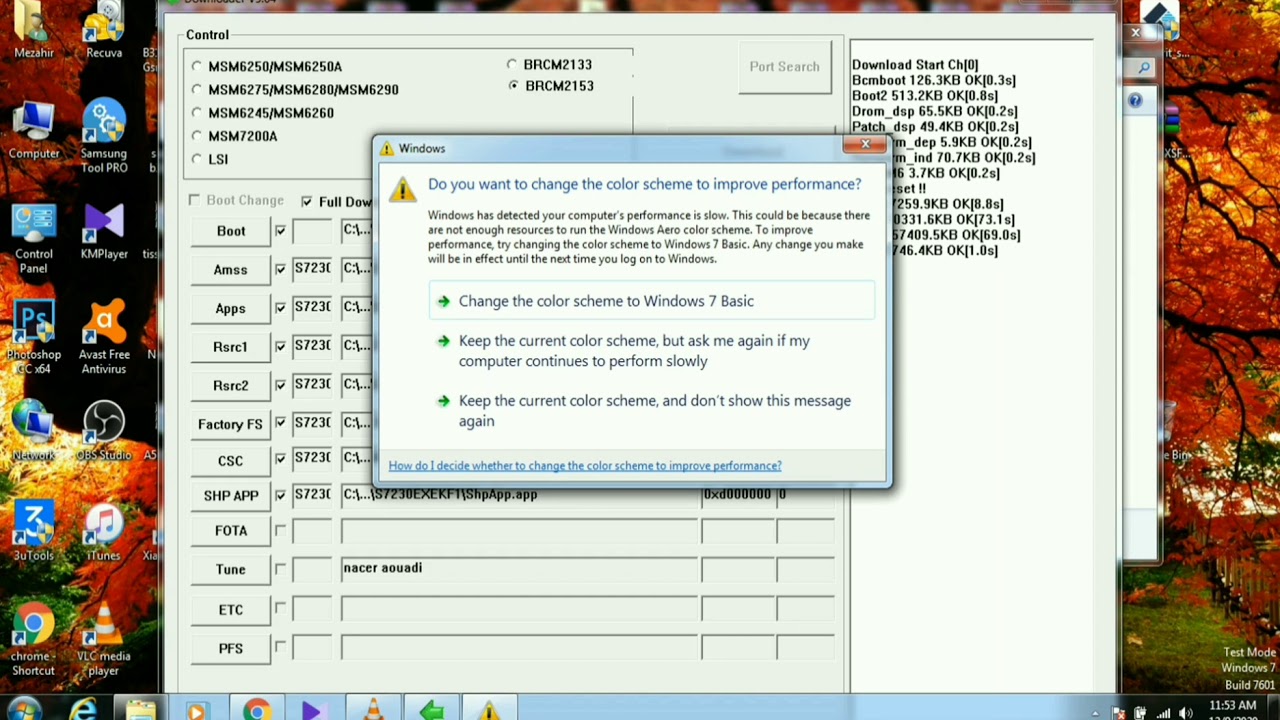The height and width of the screenshot is (720, 1280).
Task: Launch Samsung Tool PRO shortcut
Action: click(x=104, y=137)
